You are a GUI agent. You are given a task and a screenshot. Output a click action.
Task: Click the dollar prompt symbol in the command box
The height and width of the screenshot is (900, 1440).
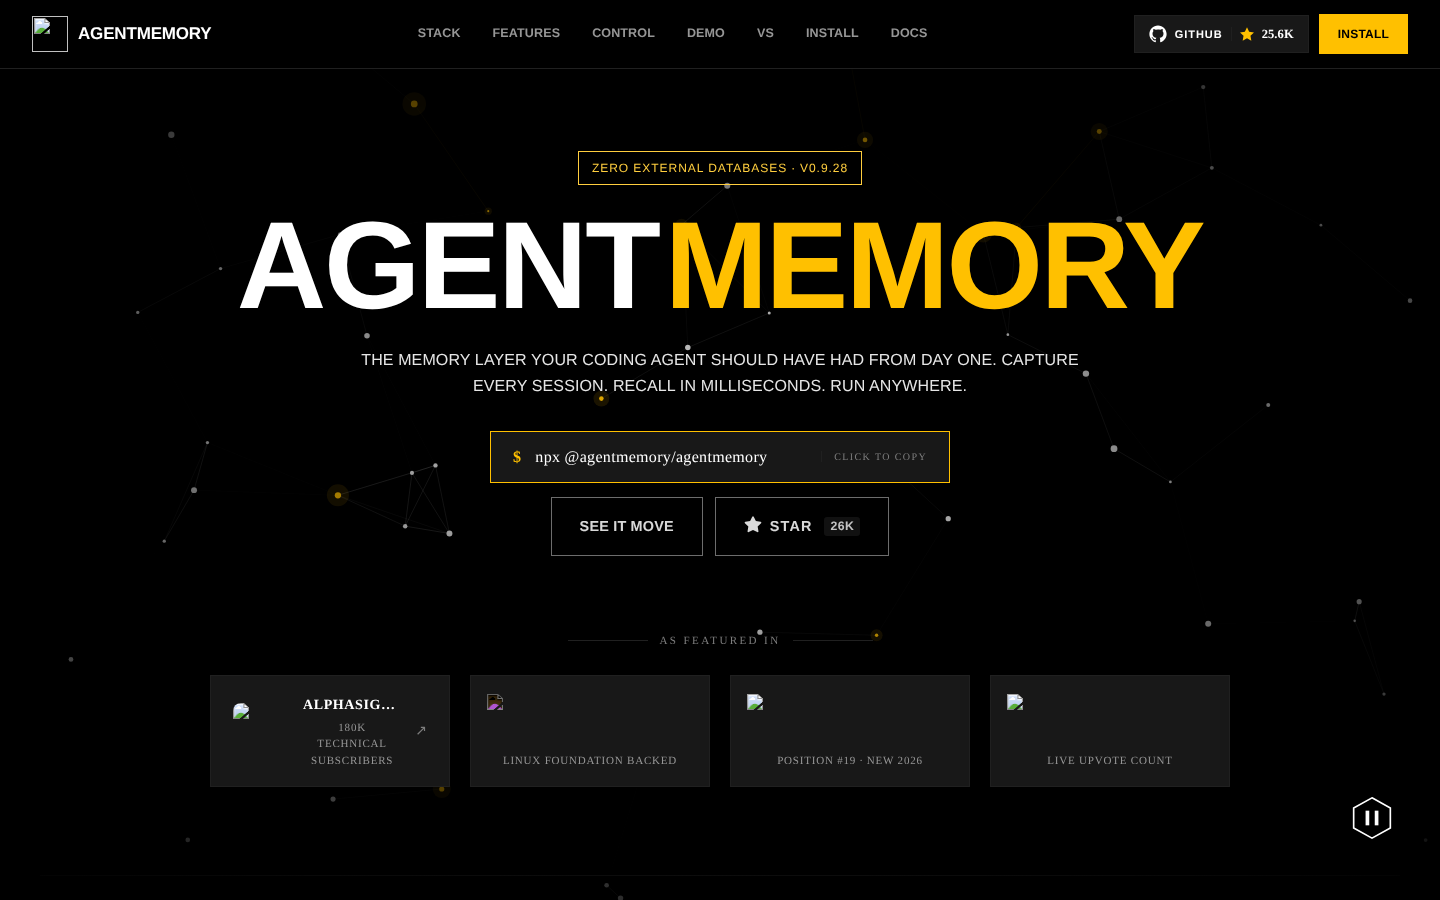click(x=517, y=457)
